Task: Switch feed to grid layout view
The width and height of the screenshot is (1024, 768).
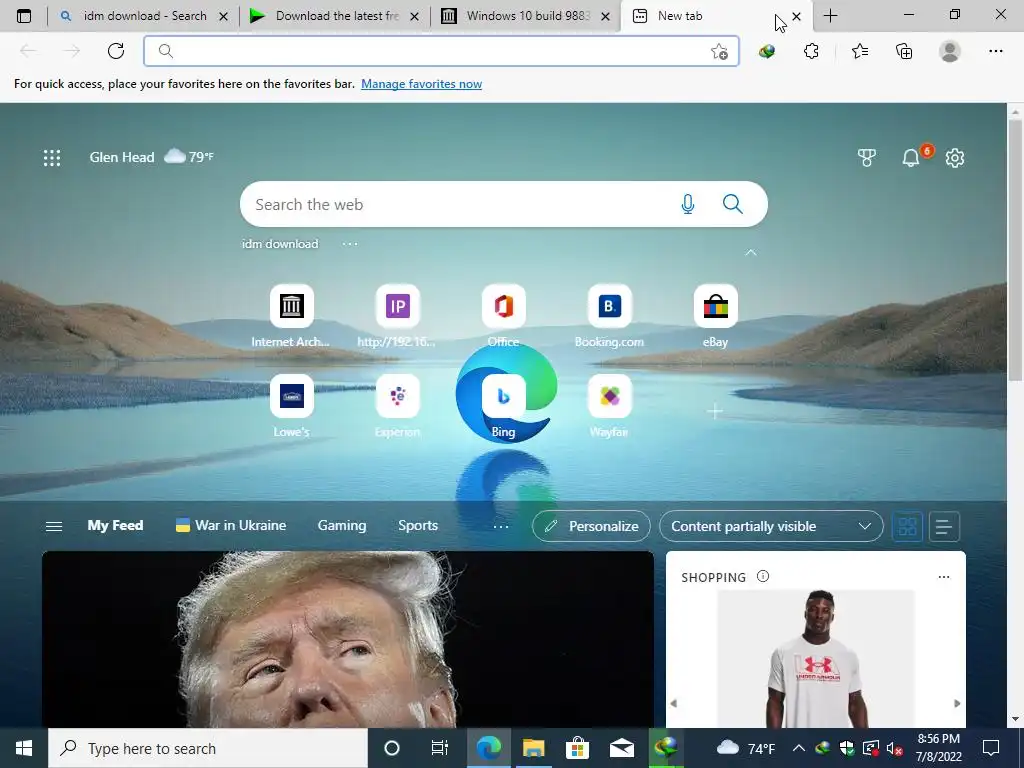Action: click(907, 526)
